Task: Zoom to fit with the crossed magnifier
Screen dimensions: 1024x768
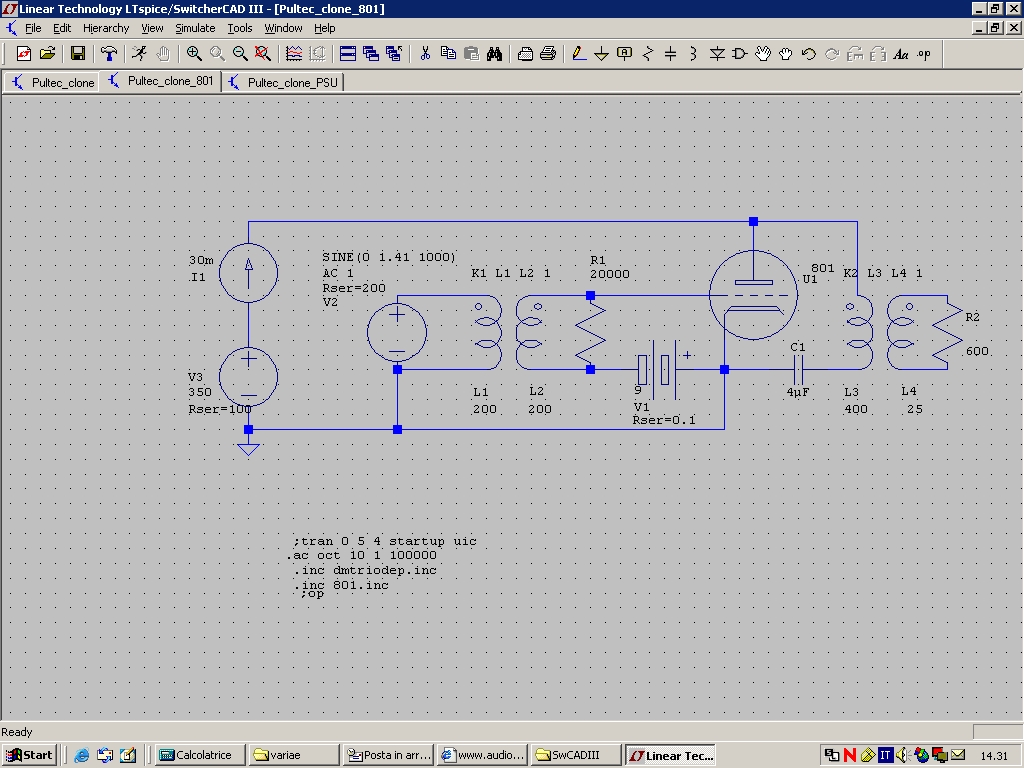Action: [263, 54]
